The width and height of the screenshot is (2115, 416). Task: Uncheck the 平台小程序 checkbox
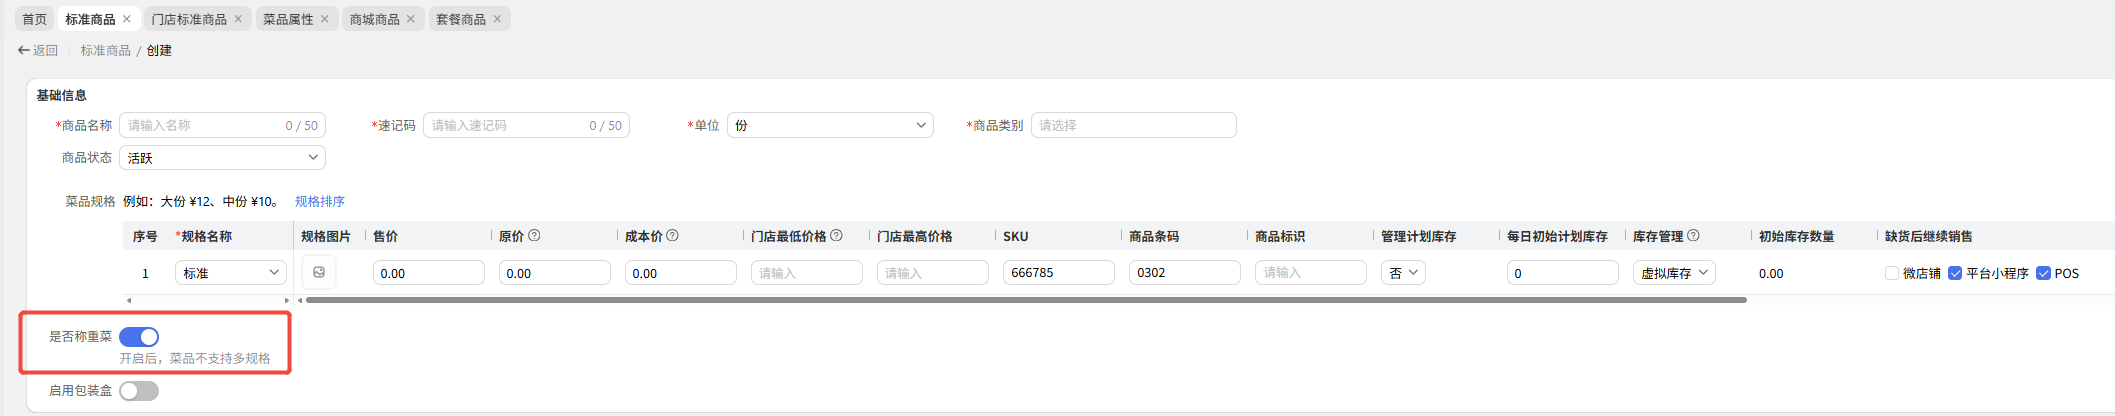click(x=1955, y=273)
